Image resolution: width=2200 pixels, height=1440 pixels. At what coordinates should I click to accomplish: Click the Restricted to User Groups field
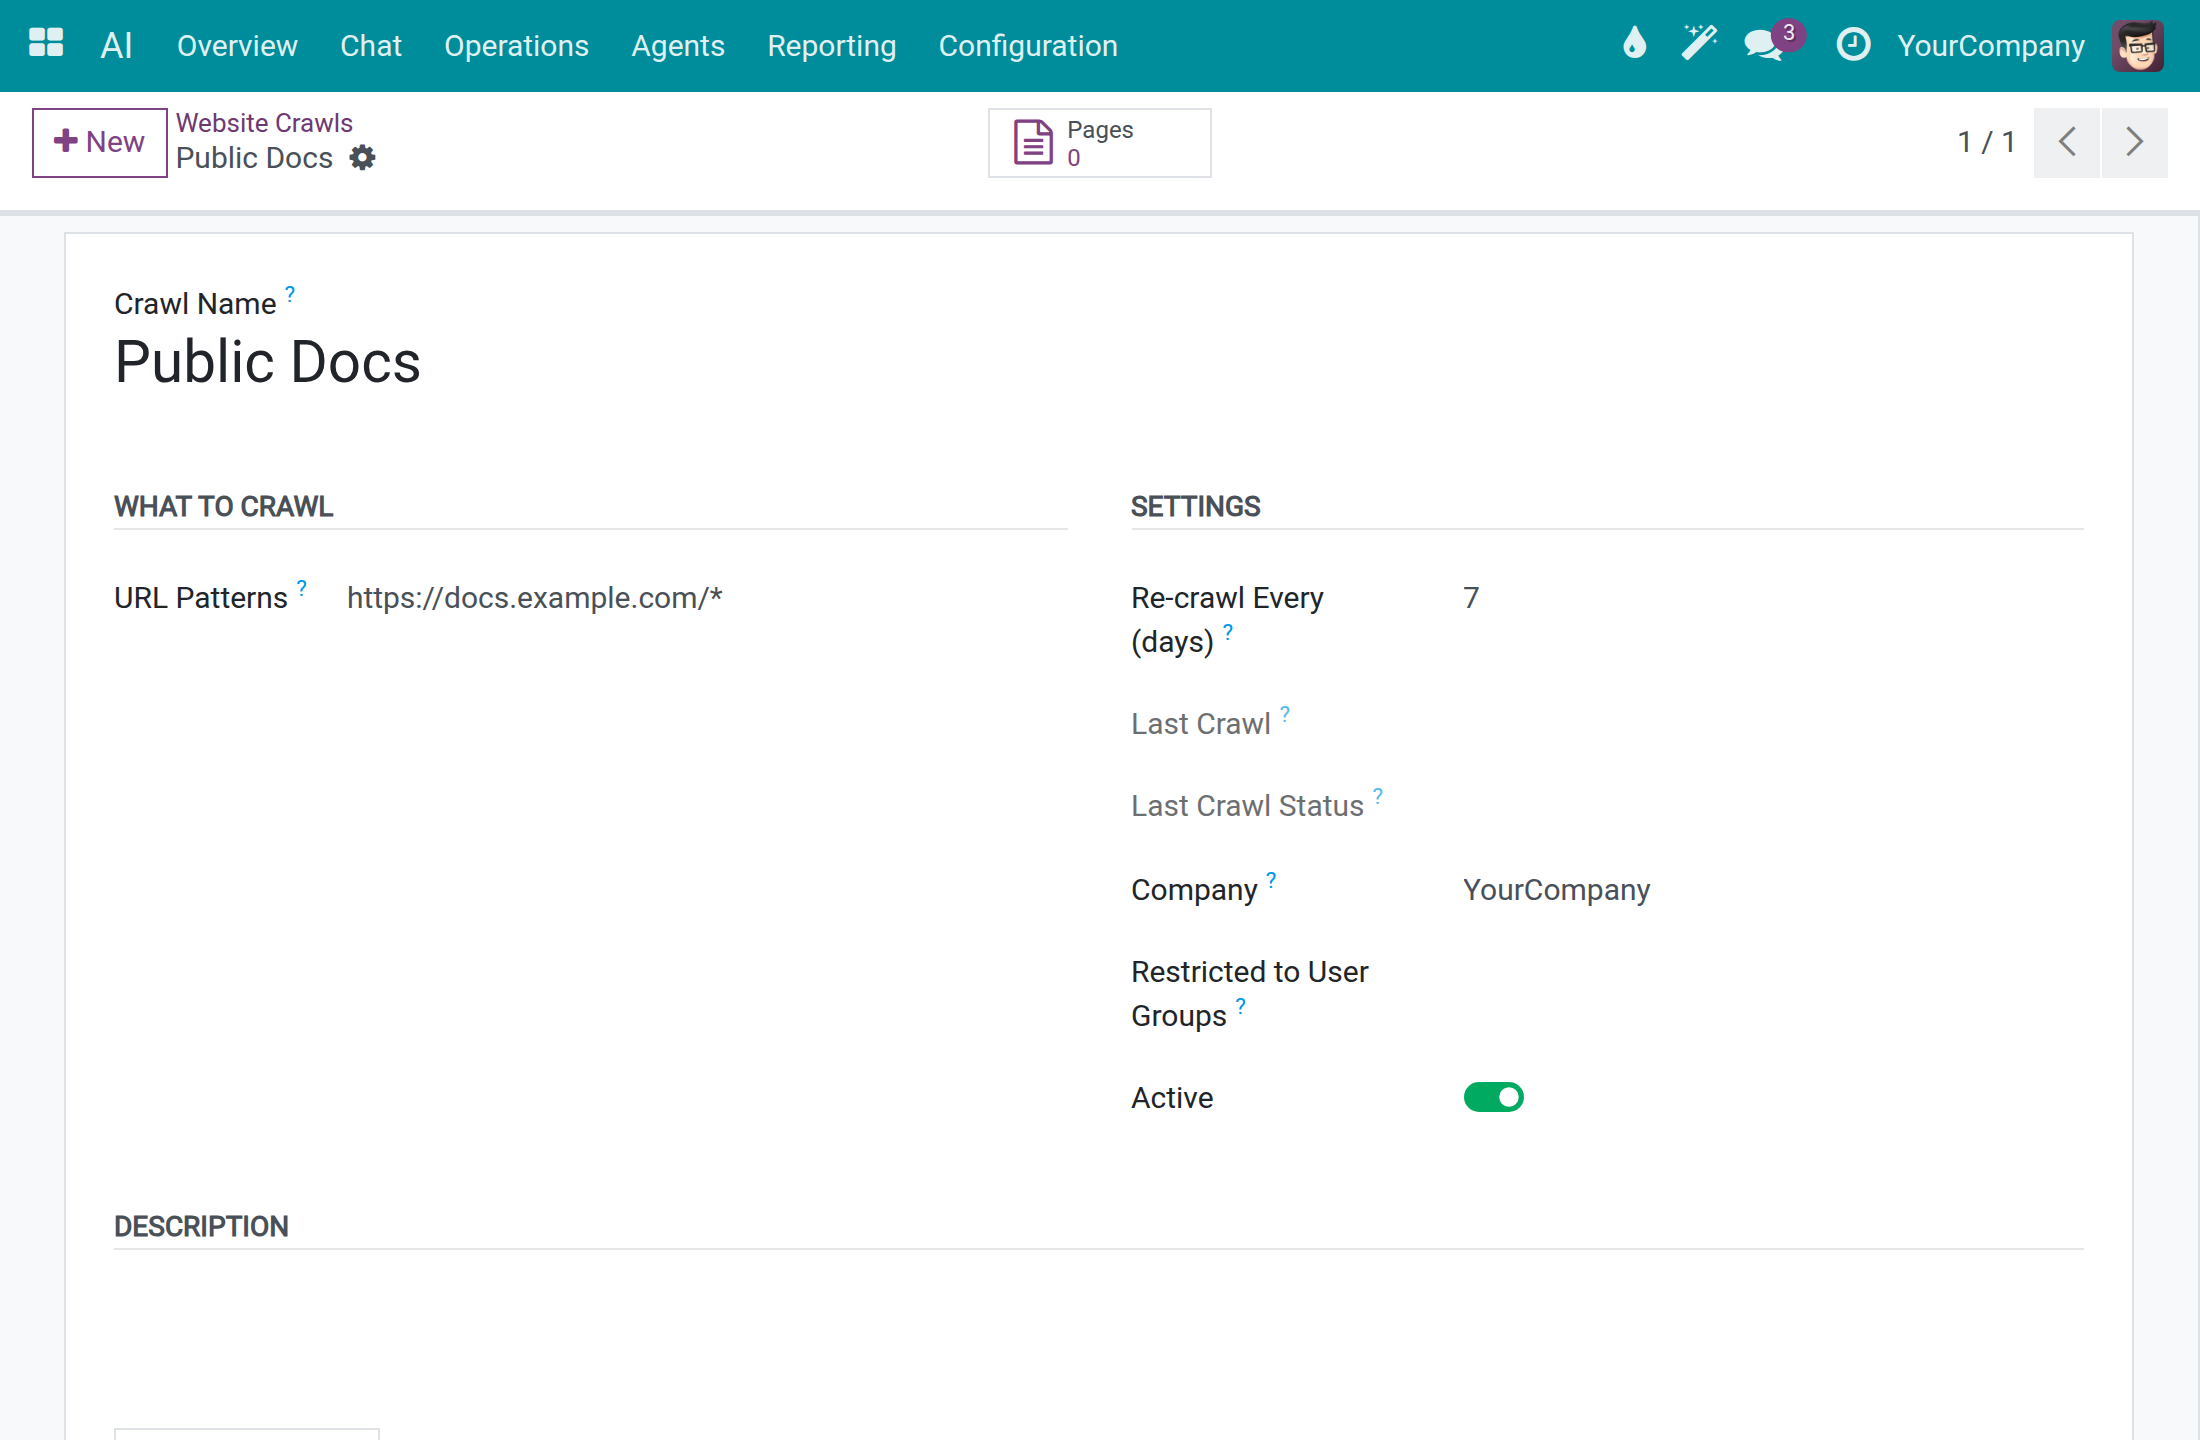[1772, 974]
